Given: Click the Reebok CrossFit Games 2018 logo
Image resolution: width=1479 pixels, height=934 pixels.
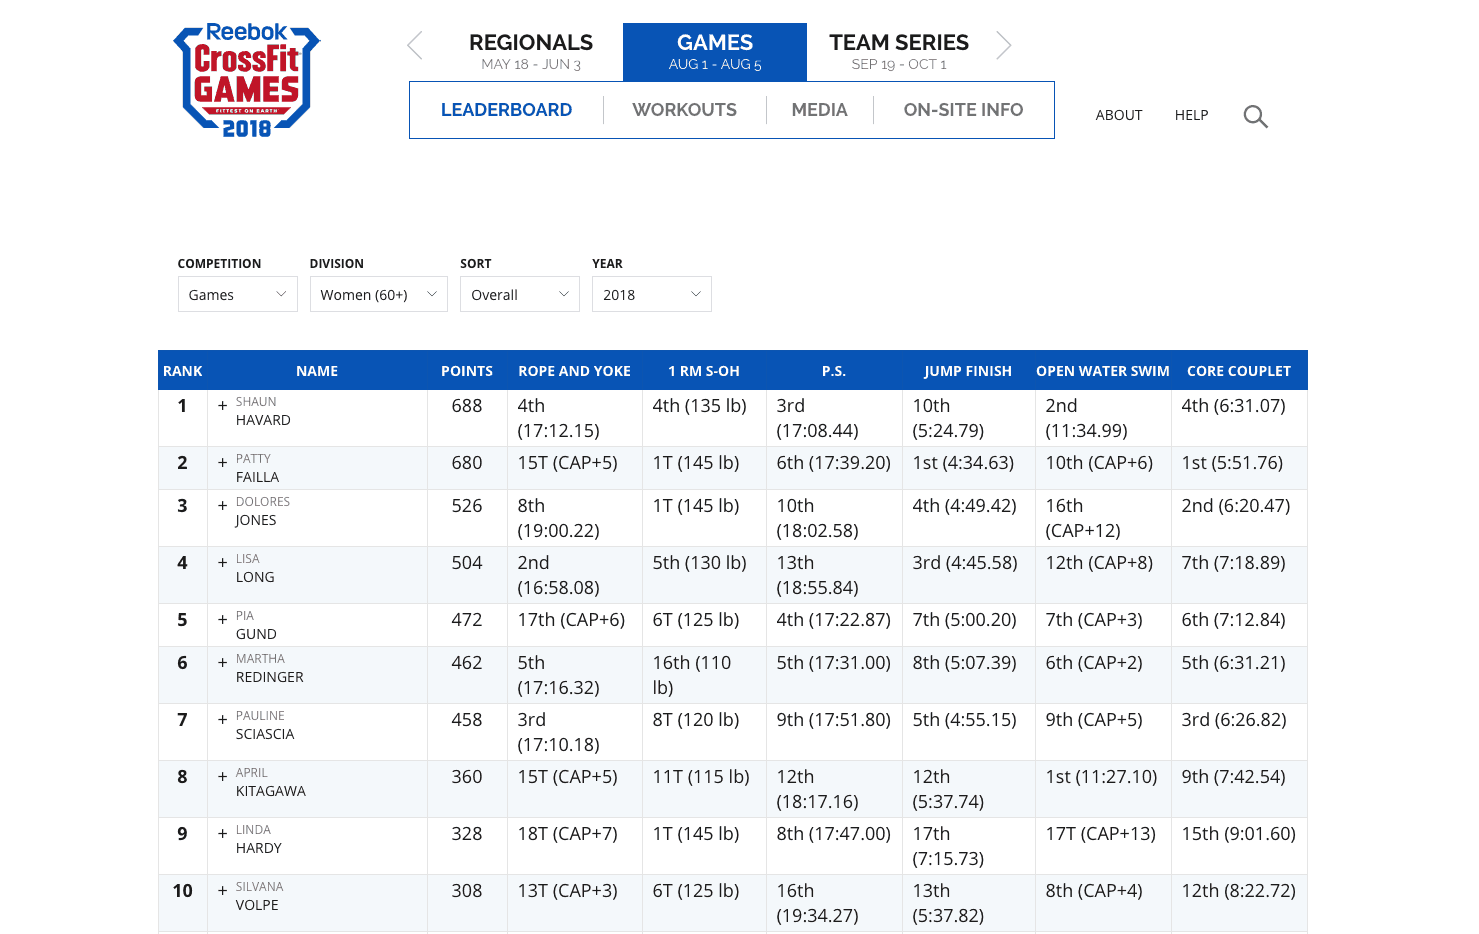Looking at the screenshot, I should click(x=247, y=80).
